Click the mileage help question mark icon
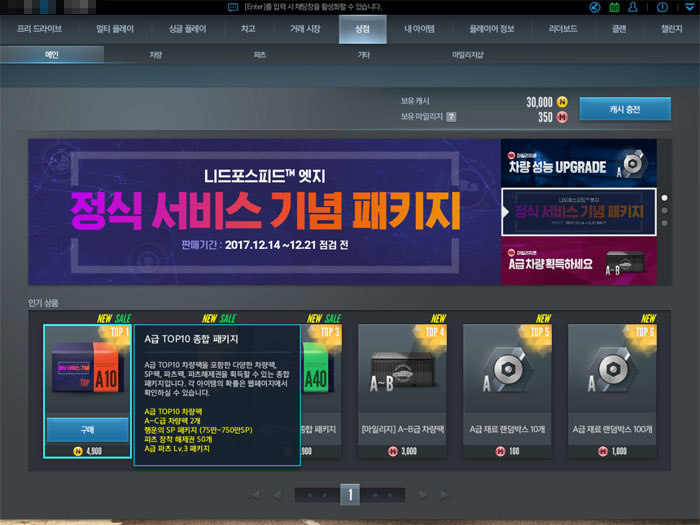The width and height of the screenshot is (700, 525). (451, 117)
